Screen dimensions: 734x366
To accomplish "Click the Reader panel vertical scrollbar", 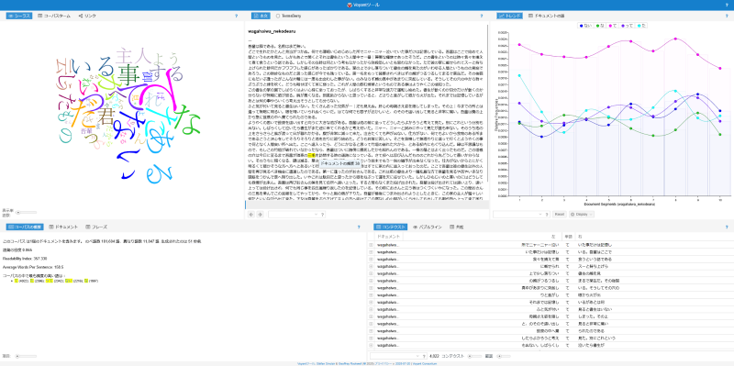I will 487,103.
